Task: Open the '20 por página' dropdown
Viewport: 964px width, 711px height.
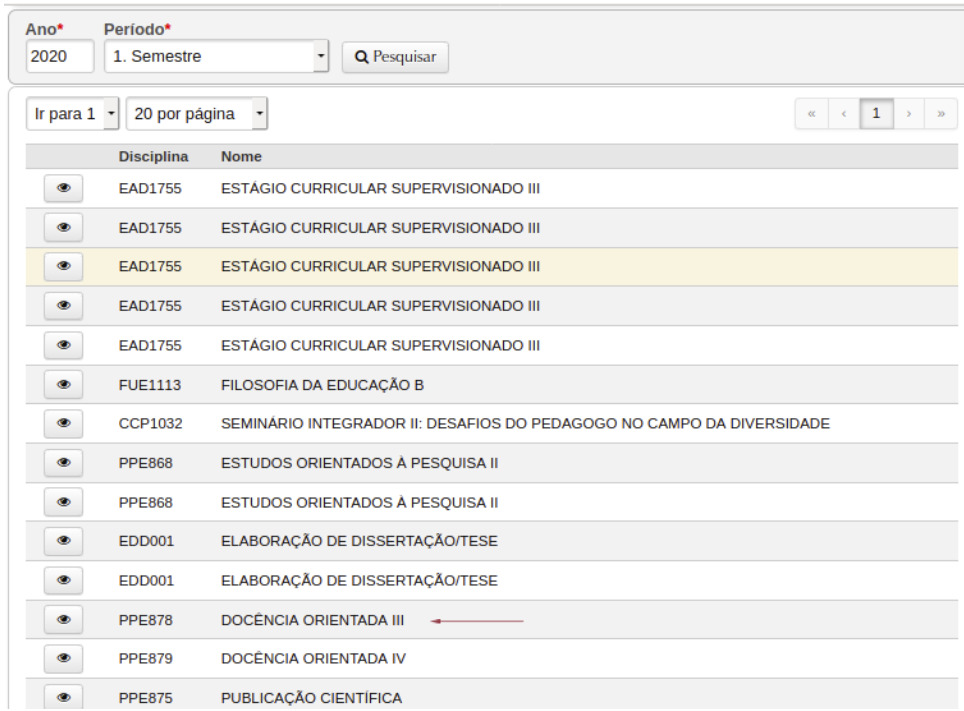Action: click(196, 114)
